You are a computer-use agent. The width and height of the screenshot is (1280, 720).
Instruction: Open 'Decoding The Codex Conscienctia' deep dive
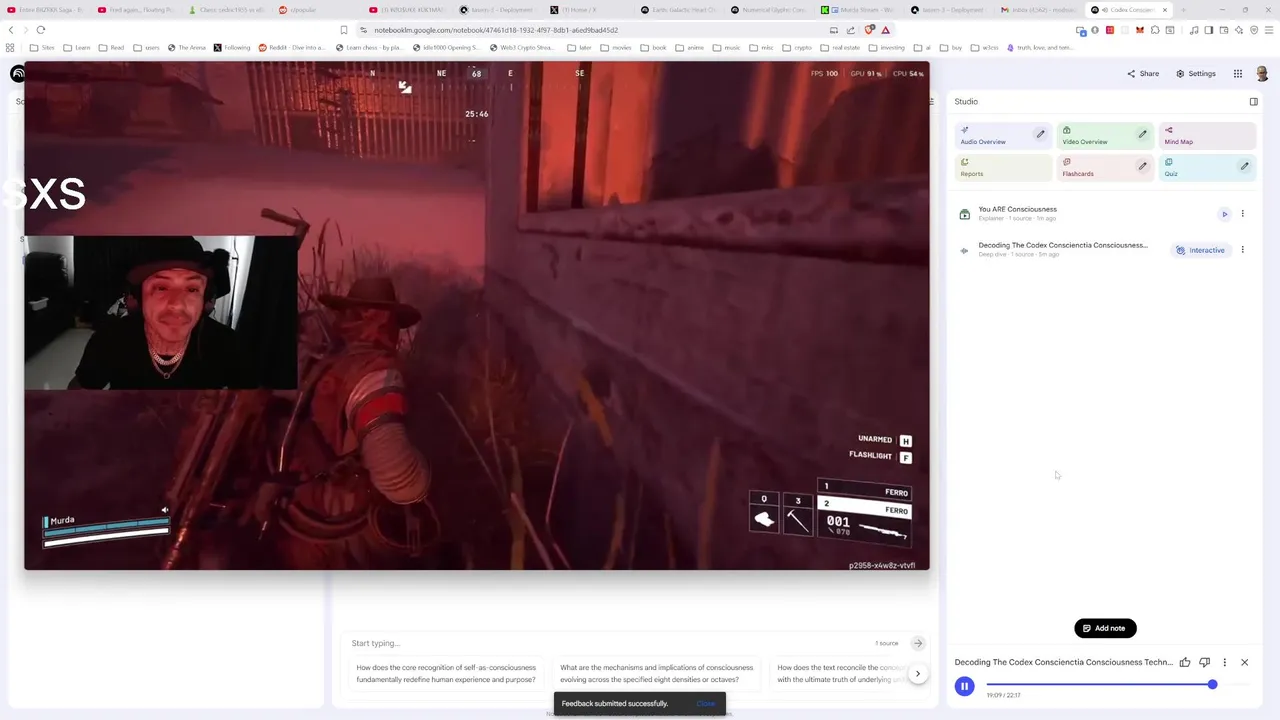tap(1062, 249)
